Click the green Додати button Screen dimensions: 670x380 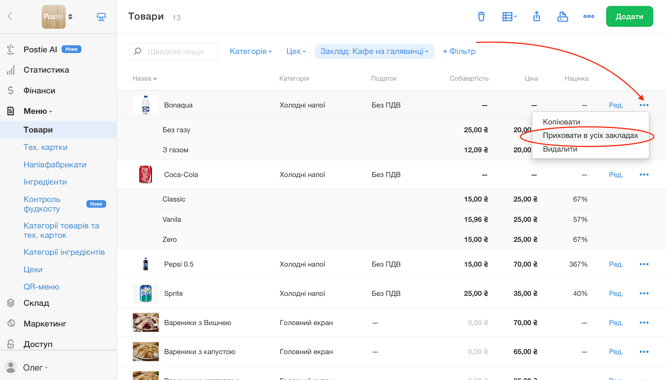(629, 16)
